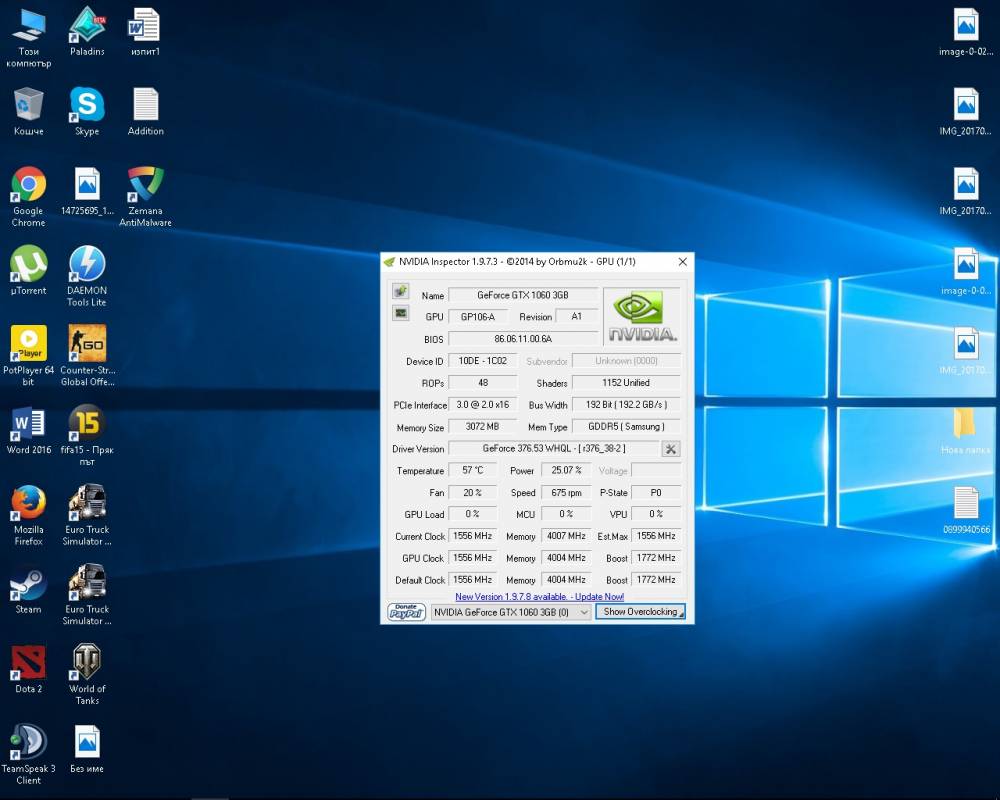
Task: Click the Driver Version field
Action: click(x=554, y=448)
